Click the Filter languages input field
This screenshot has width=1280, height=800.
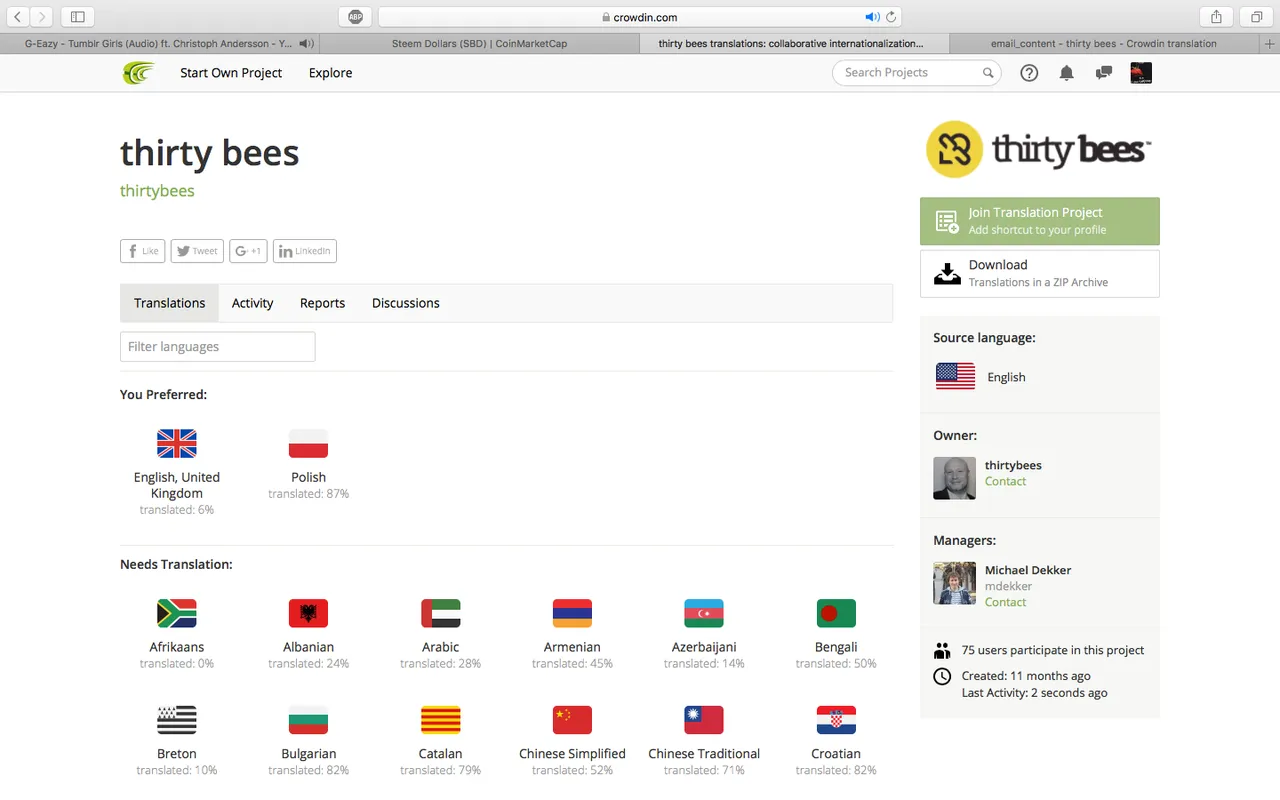tap(217, 347)
